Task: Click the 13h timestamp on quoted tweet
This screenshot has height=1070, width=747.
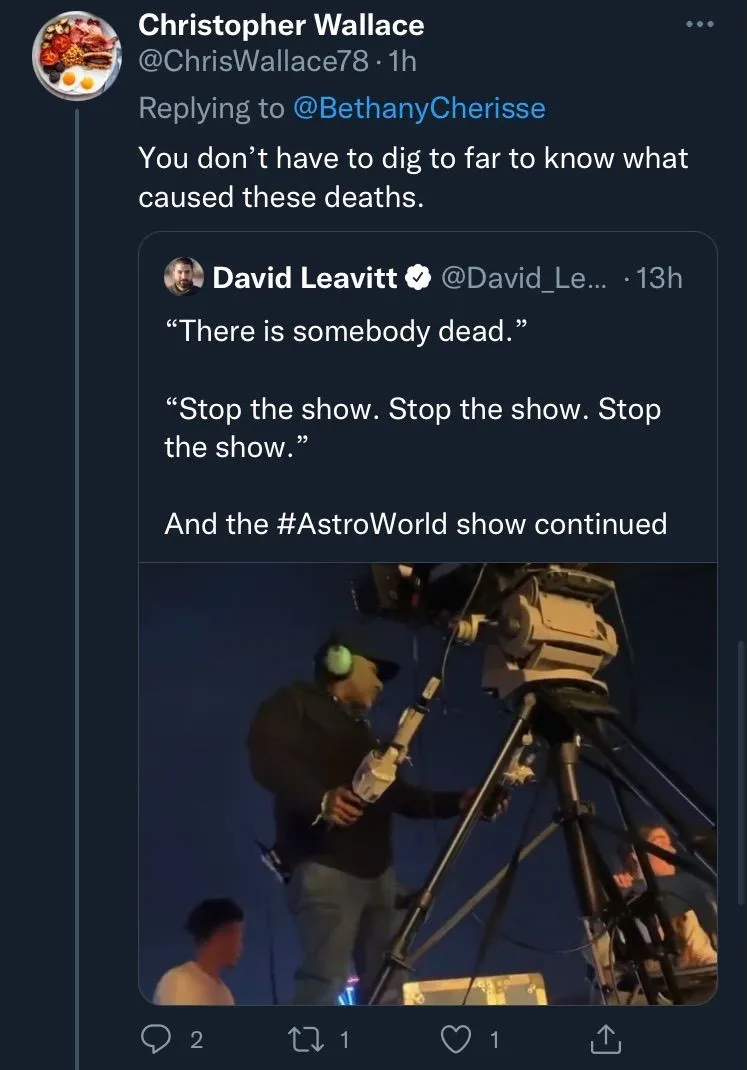Action: [660, 278]
